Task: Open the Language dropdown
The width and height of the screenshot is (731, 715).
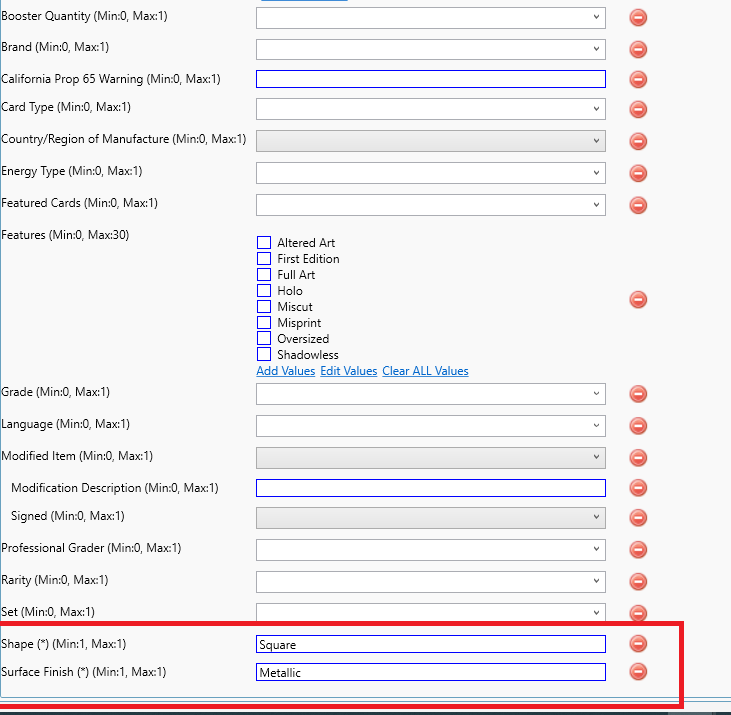Action: click(x=431, y=426)
